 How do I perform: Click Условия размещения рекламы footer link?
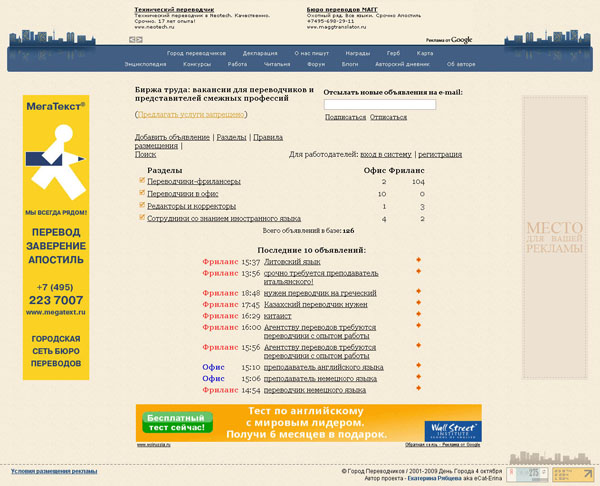click(x=54, y=471)
